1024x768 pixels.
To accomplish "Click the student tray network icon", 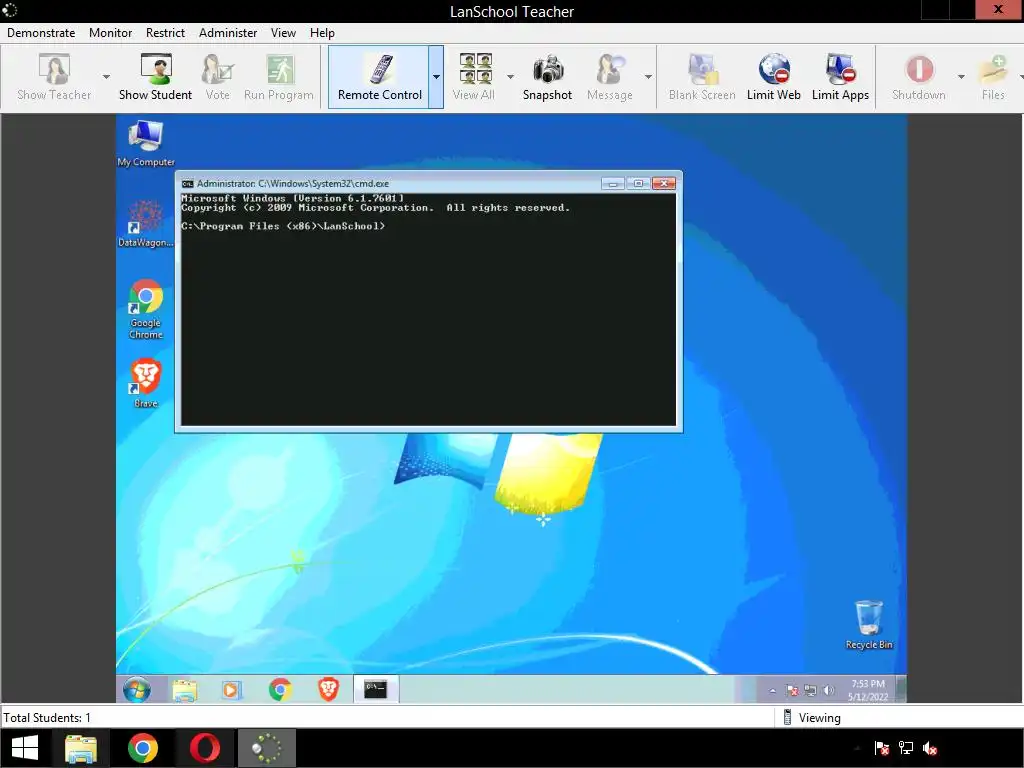I will tap(810, 690).
